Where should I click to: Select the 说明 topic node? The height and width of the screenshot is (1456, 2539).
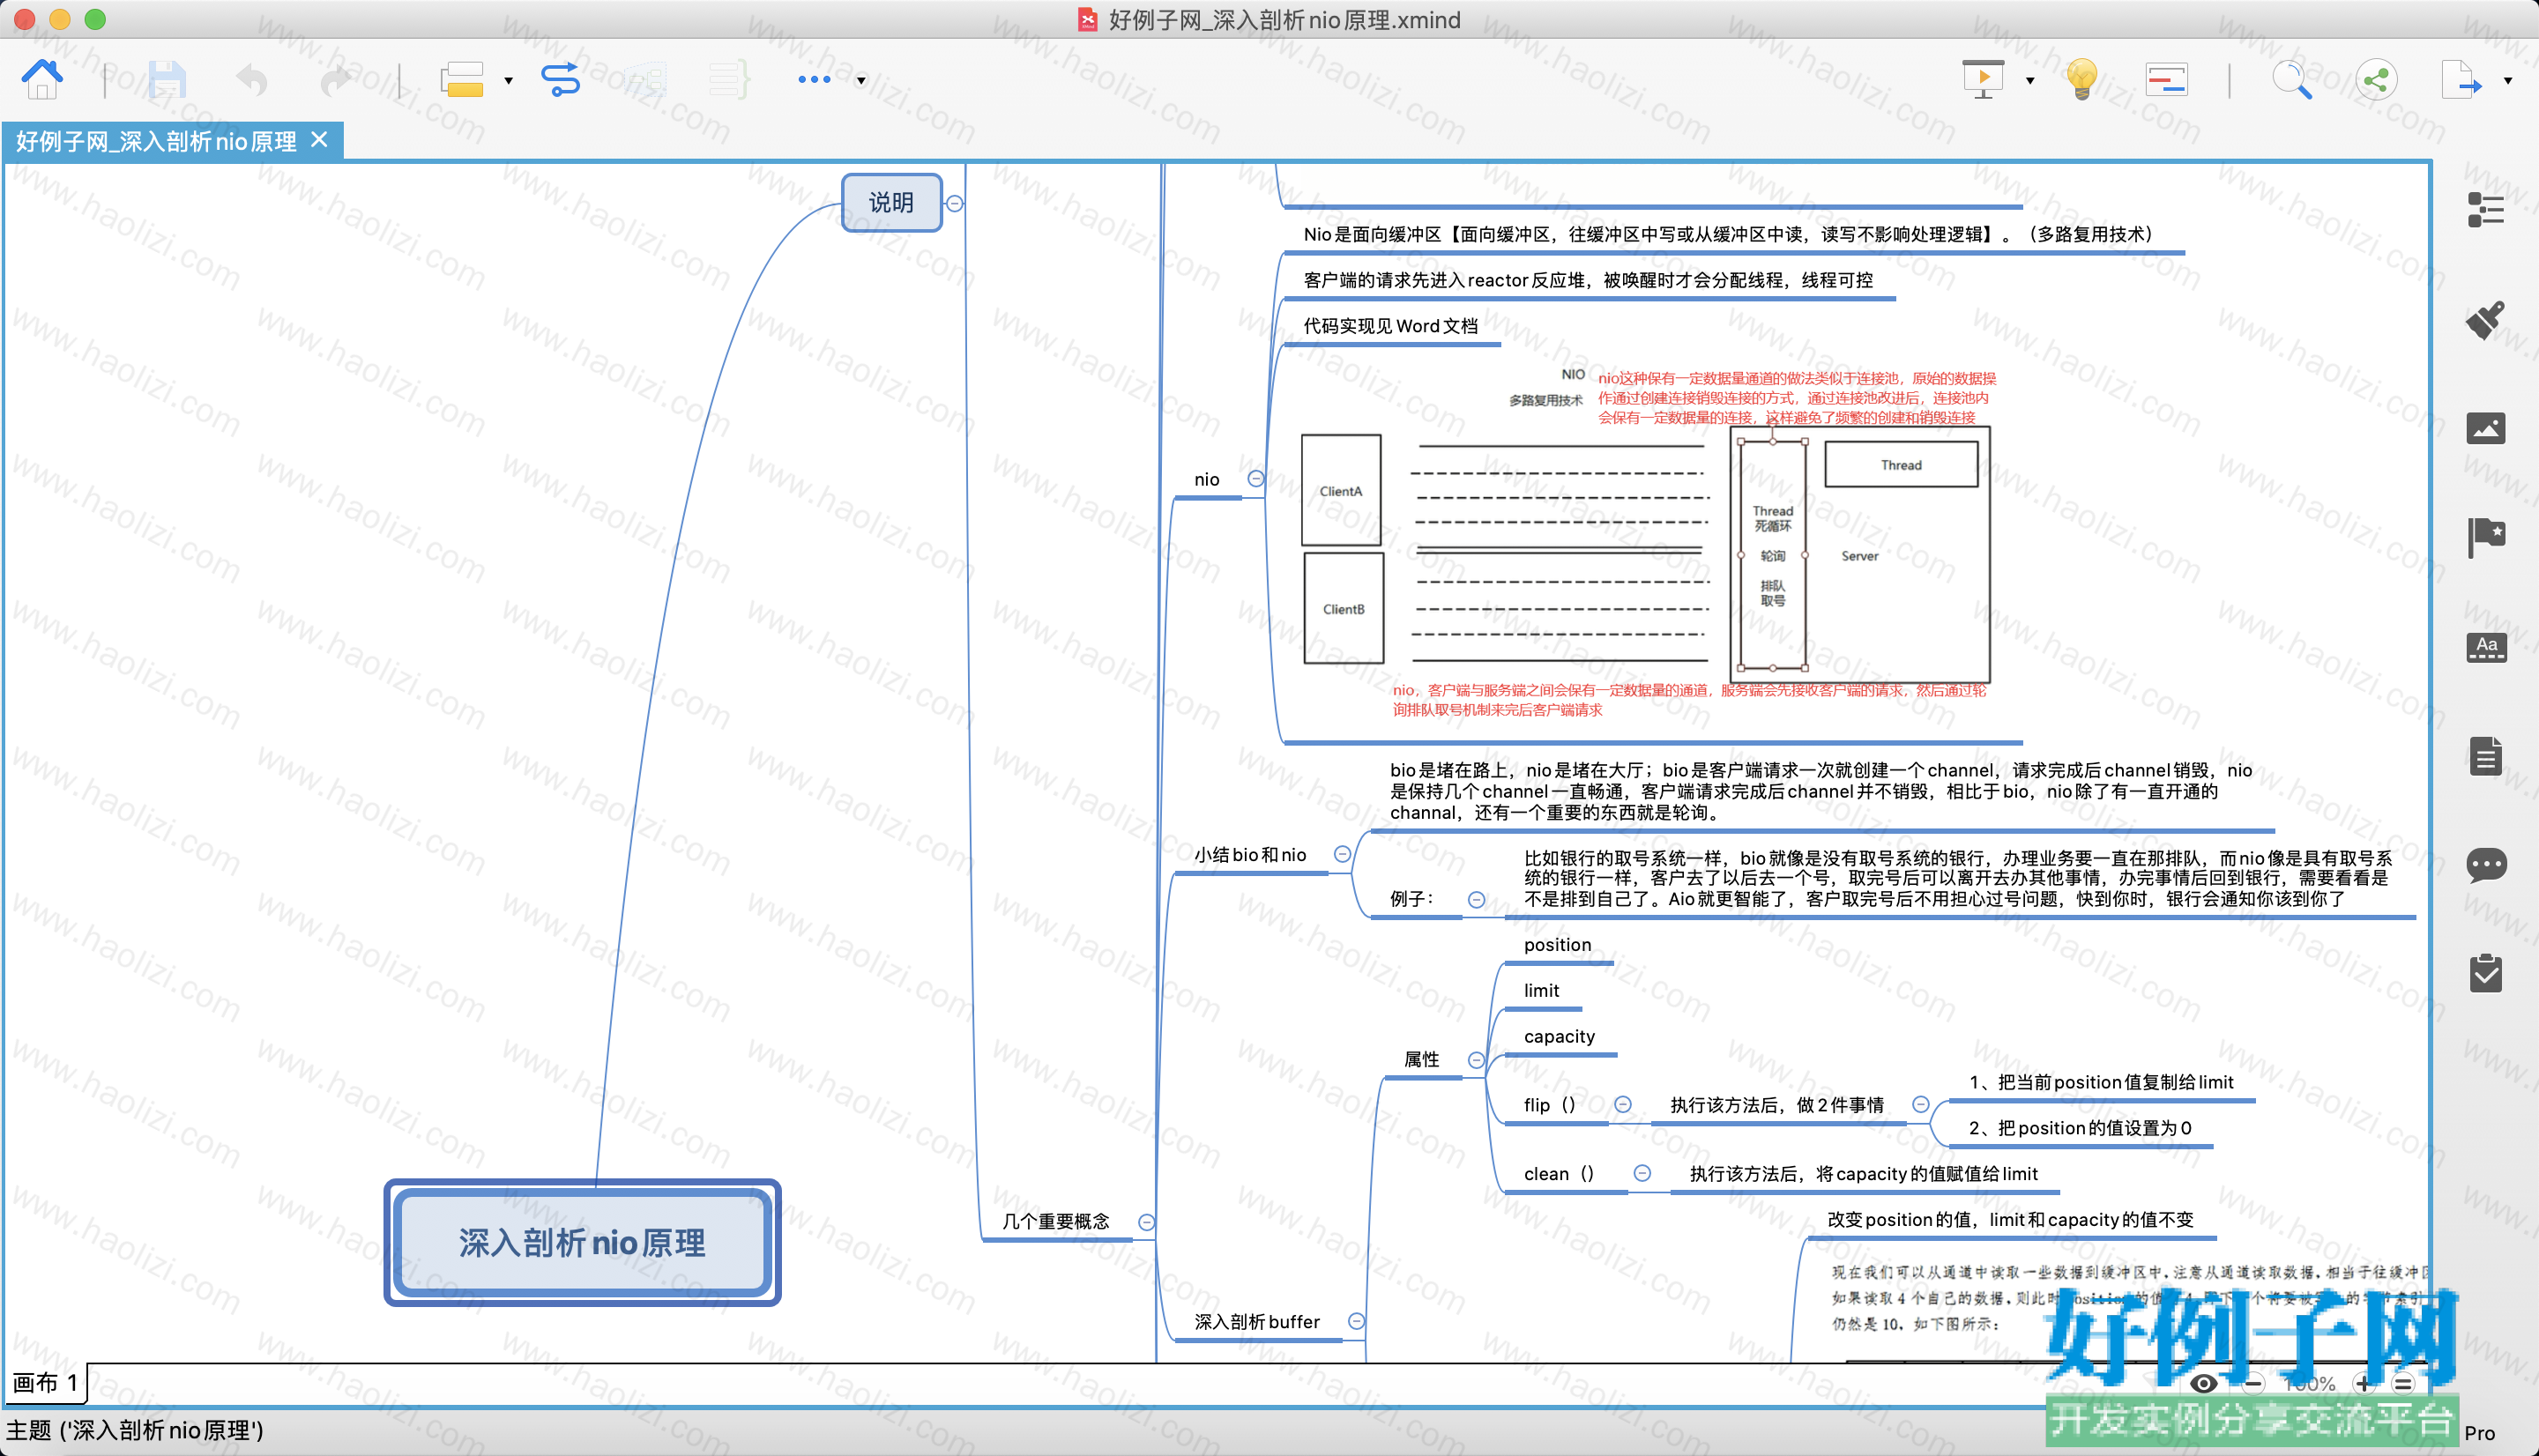pos(891,202)
